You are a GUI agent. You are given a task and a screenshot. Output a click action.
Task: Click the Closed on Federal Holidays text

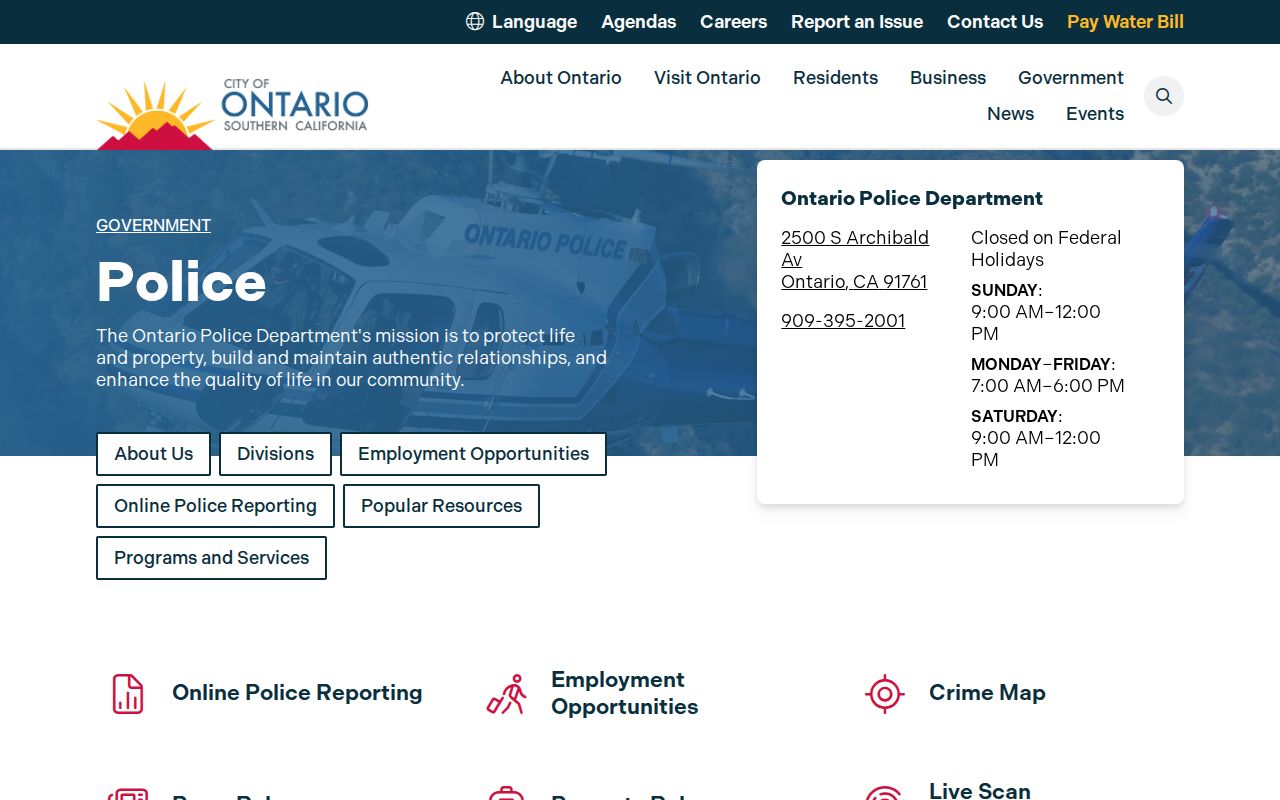pyautogui.click(x=1046, y=249)
